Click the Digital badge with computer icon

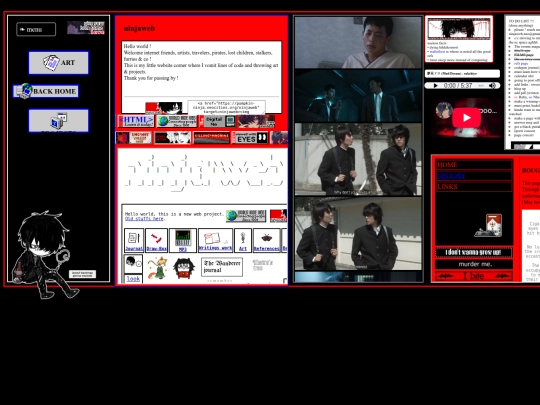point(219,121)
